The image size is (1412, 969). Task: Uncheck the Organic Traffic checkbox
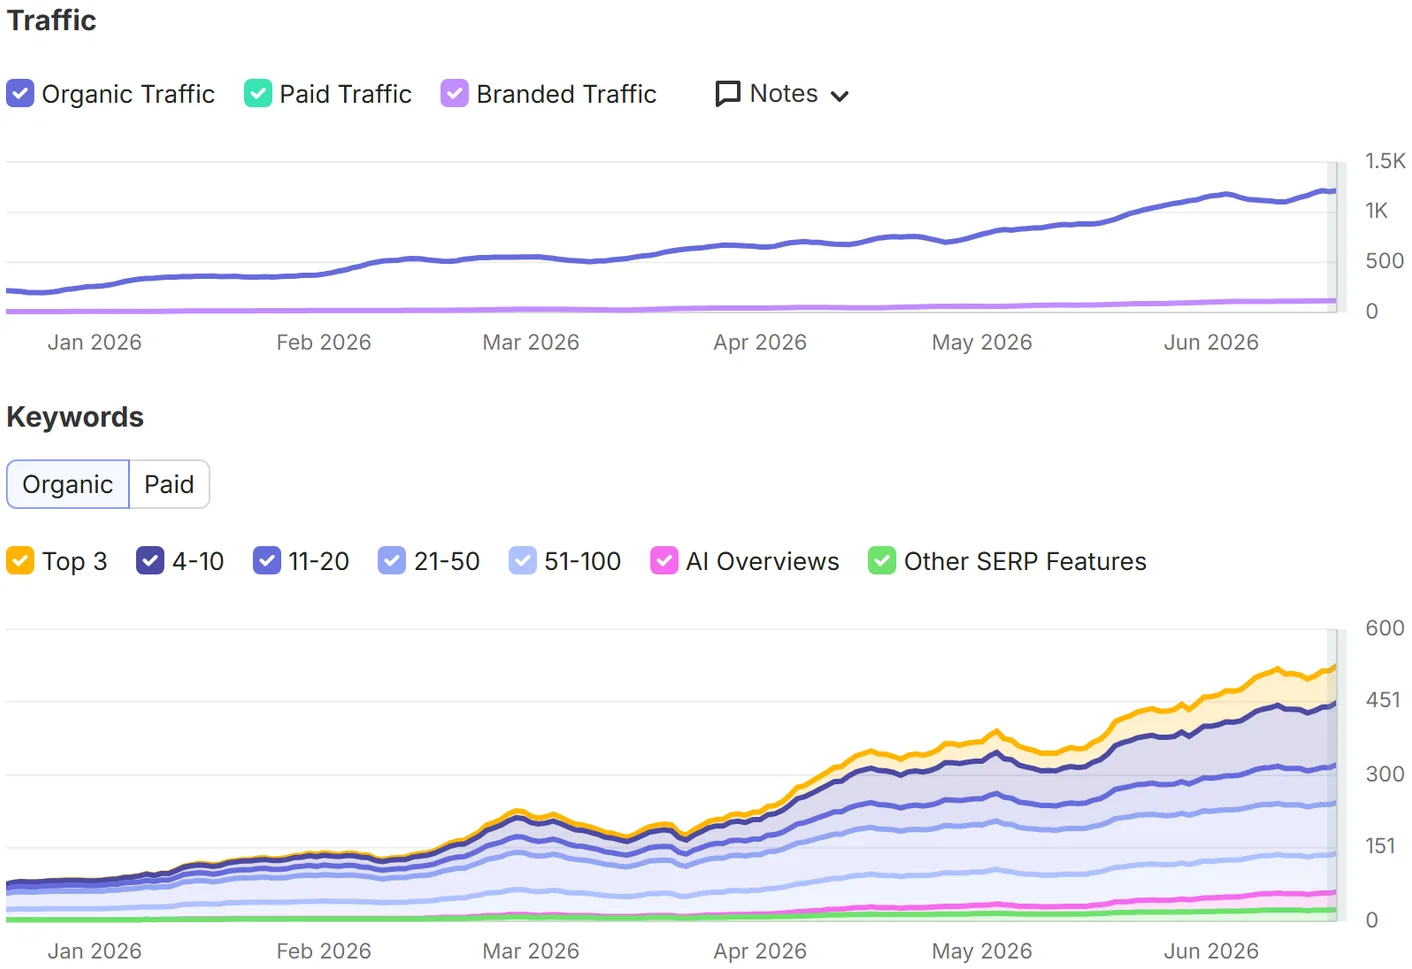20,94
